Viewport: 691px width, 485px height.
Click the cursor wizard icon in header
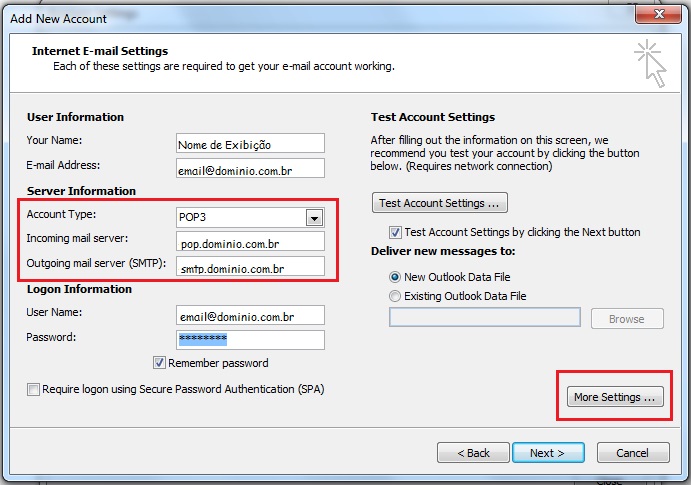(x=650, y=63)
